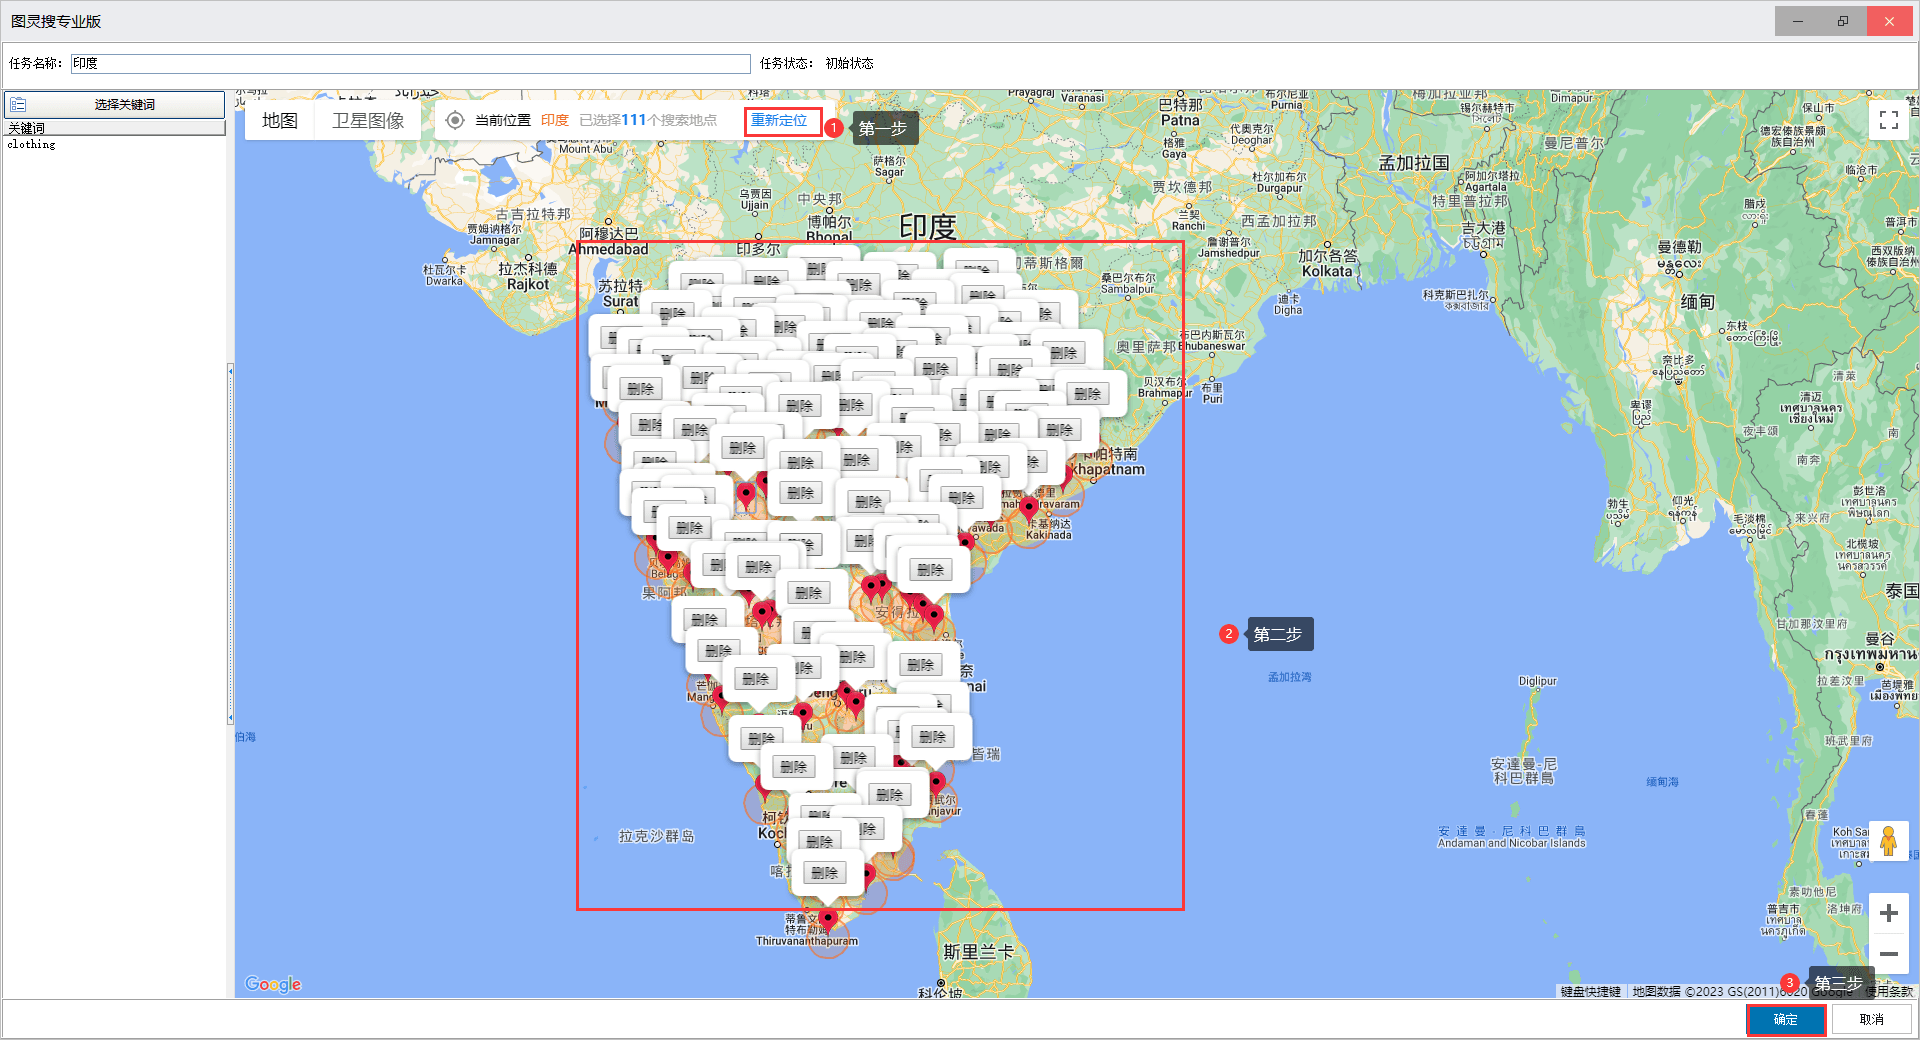The width and height of the screenshot is (1920, 1040).
Task: Click the 已选择111个搜索地点 text
Action: 648,120
